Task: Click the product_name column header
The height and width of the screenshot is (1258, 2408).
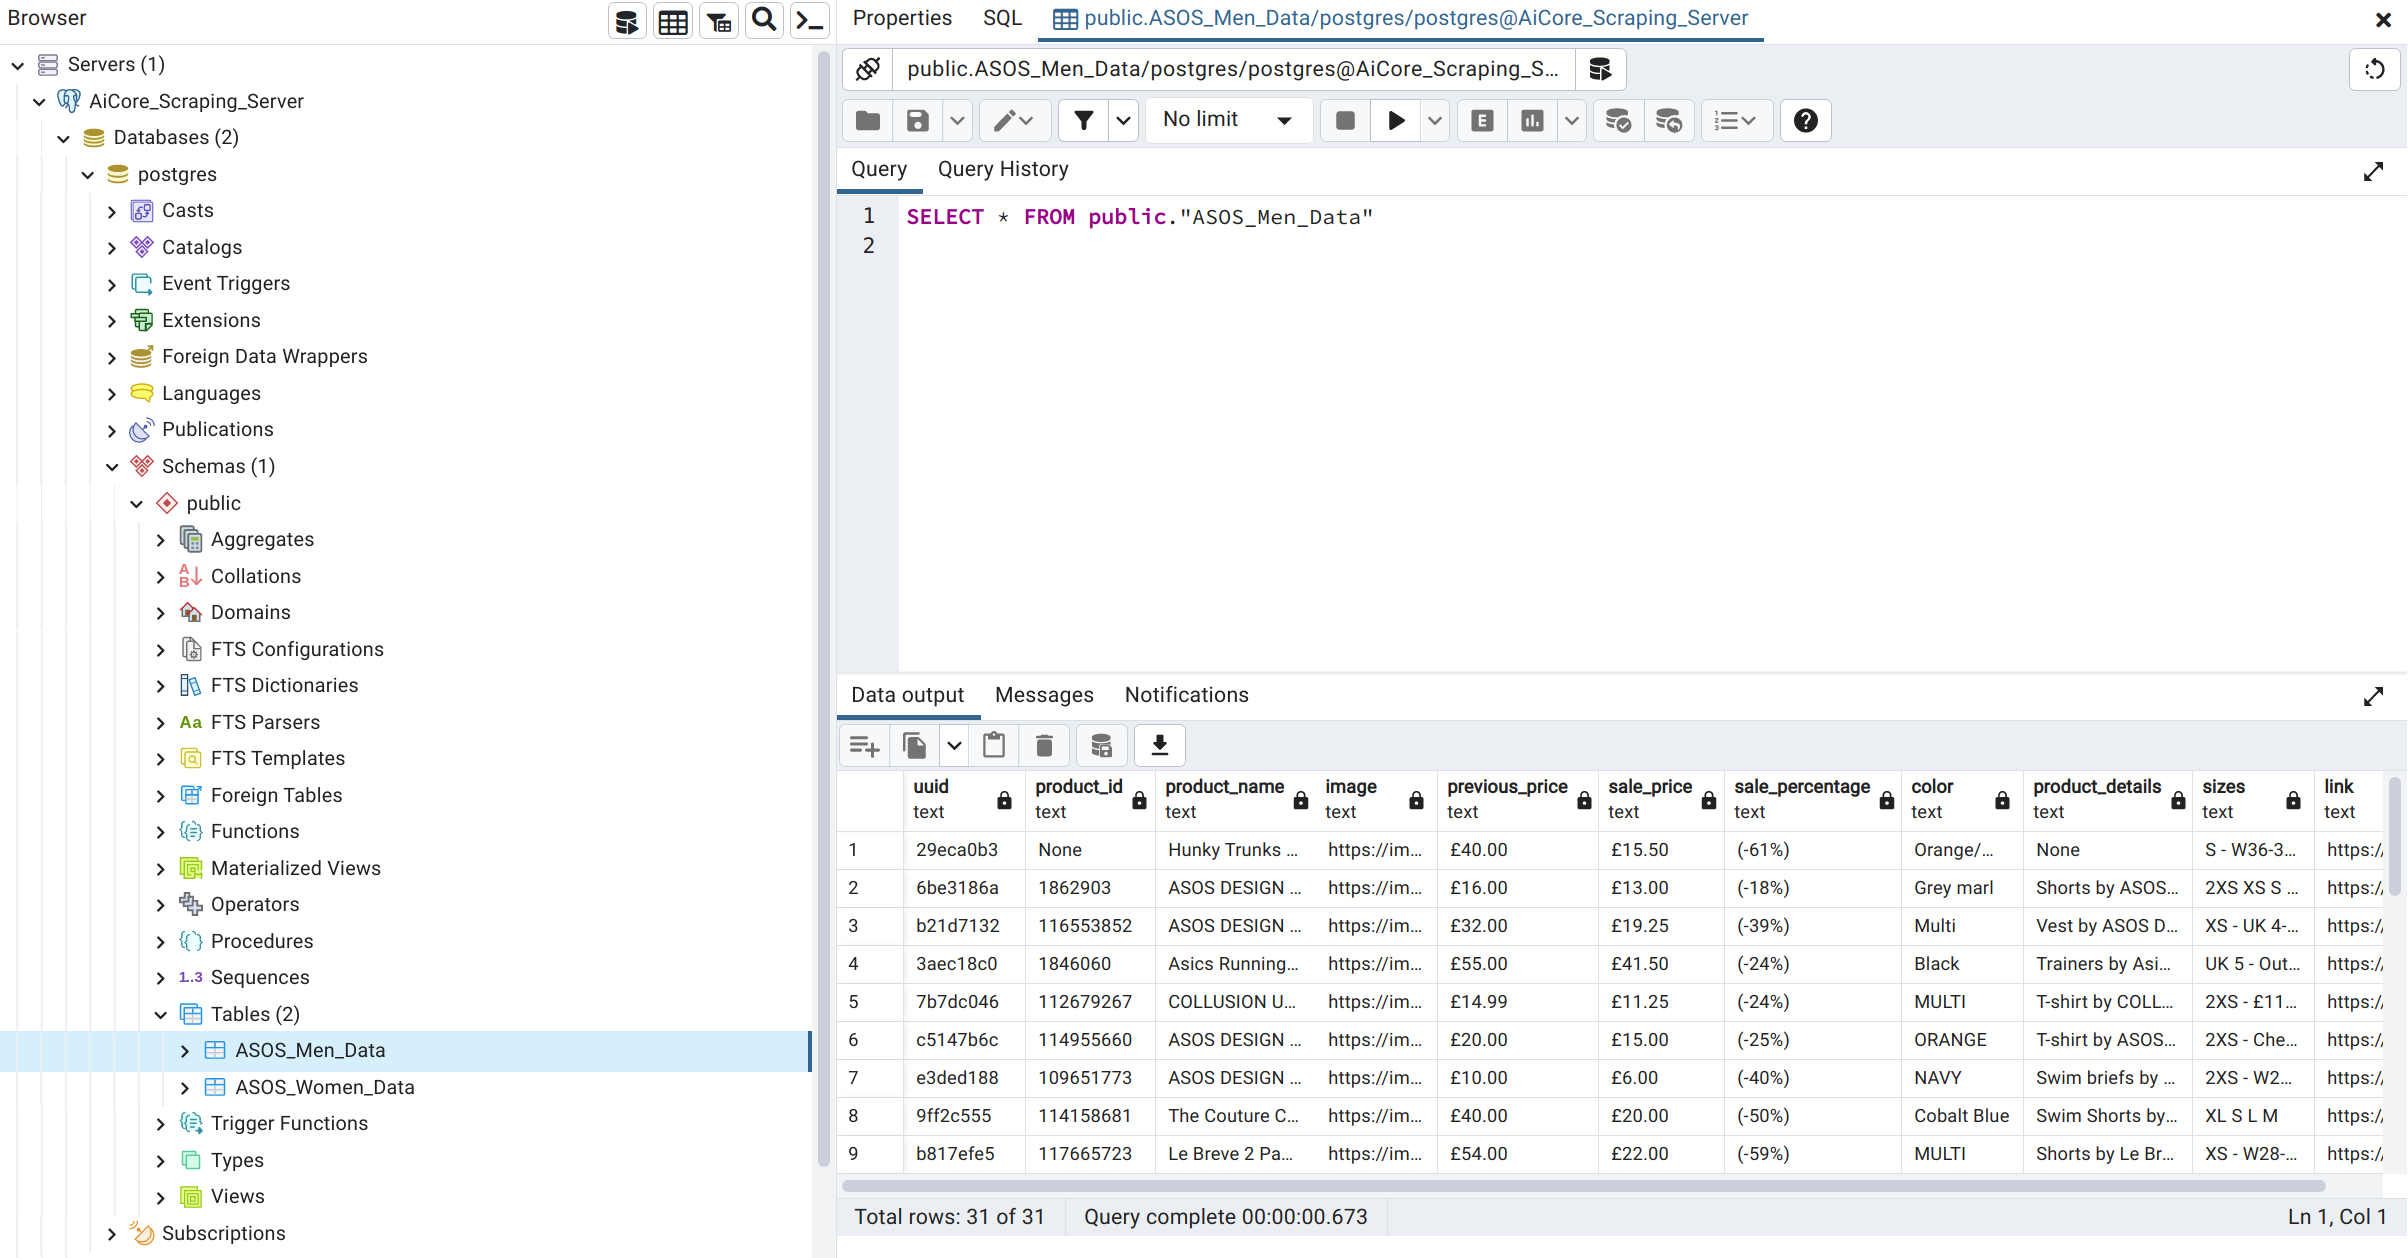Action: click(x=1235, y=800)
